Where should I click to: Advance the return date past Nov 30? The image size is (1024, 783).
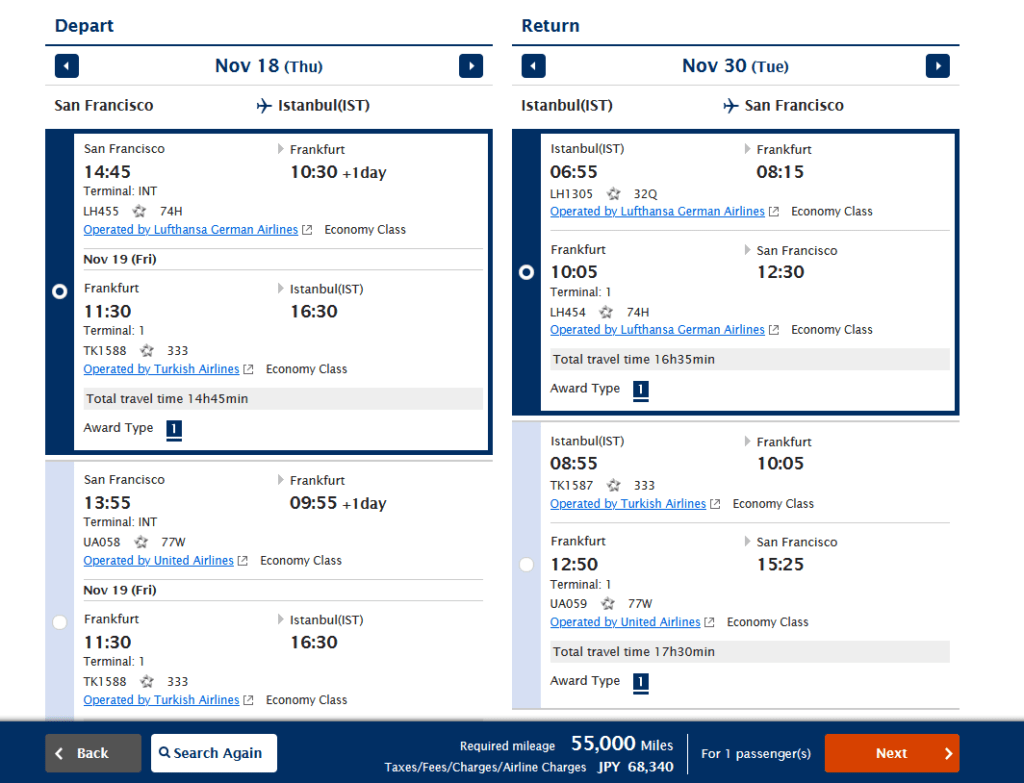click(937, 65)
